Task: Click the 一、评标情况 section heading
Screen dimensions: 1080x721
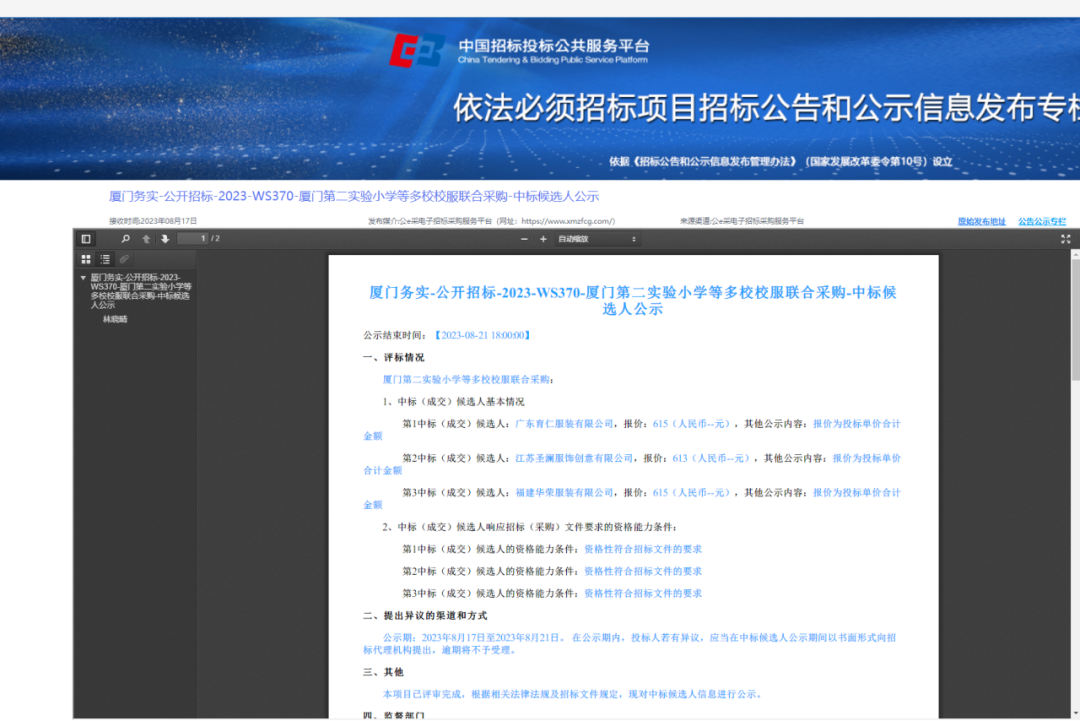Action: pos(394,357)
